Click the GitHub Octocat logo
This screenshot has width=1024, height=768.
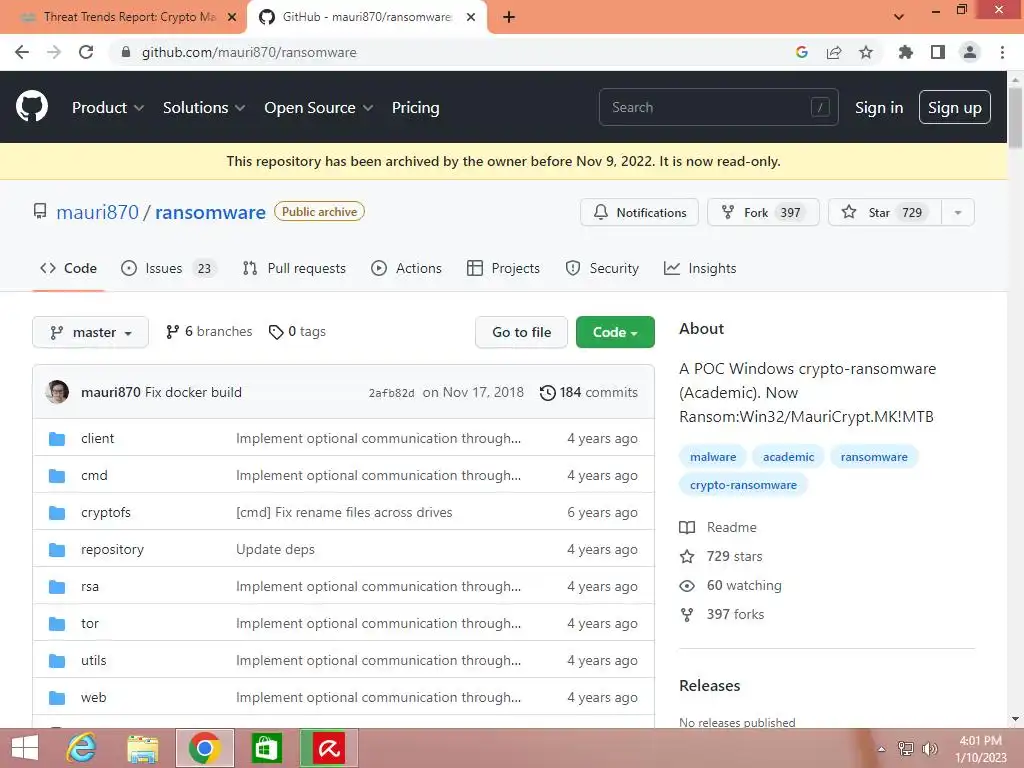(x=32, y=107)
